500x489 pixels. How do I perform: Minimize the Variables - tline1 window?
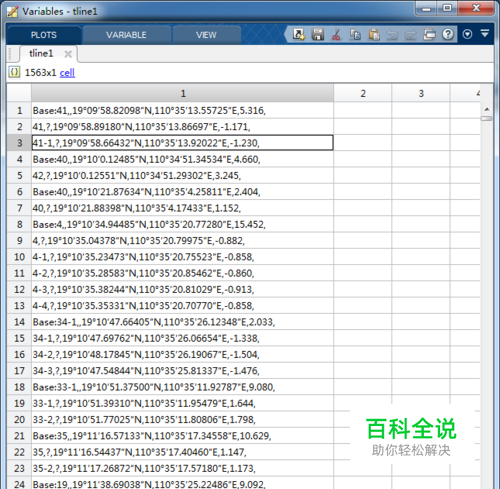coord(426,8)
